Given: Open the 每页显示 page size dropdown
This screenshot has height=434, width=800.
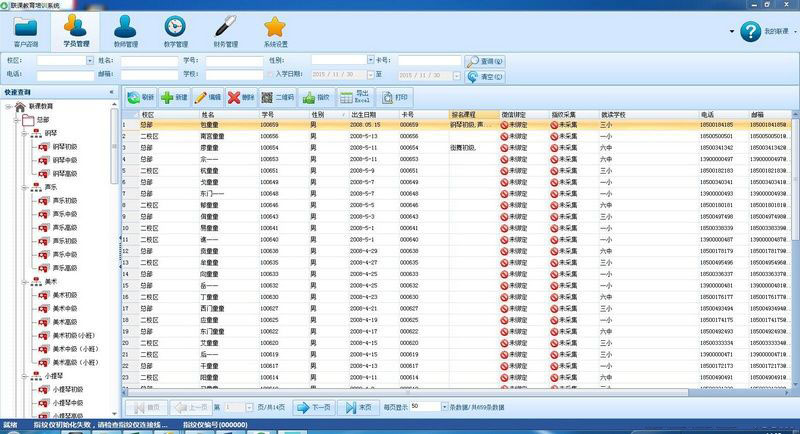Looking at the screenshot, I should click(444, 407).
